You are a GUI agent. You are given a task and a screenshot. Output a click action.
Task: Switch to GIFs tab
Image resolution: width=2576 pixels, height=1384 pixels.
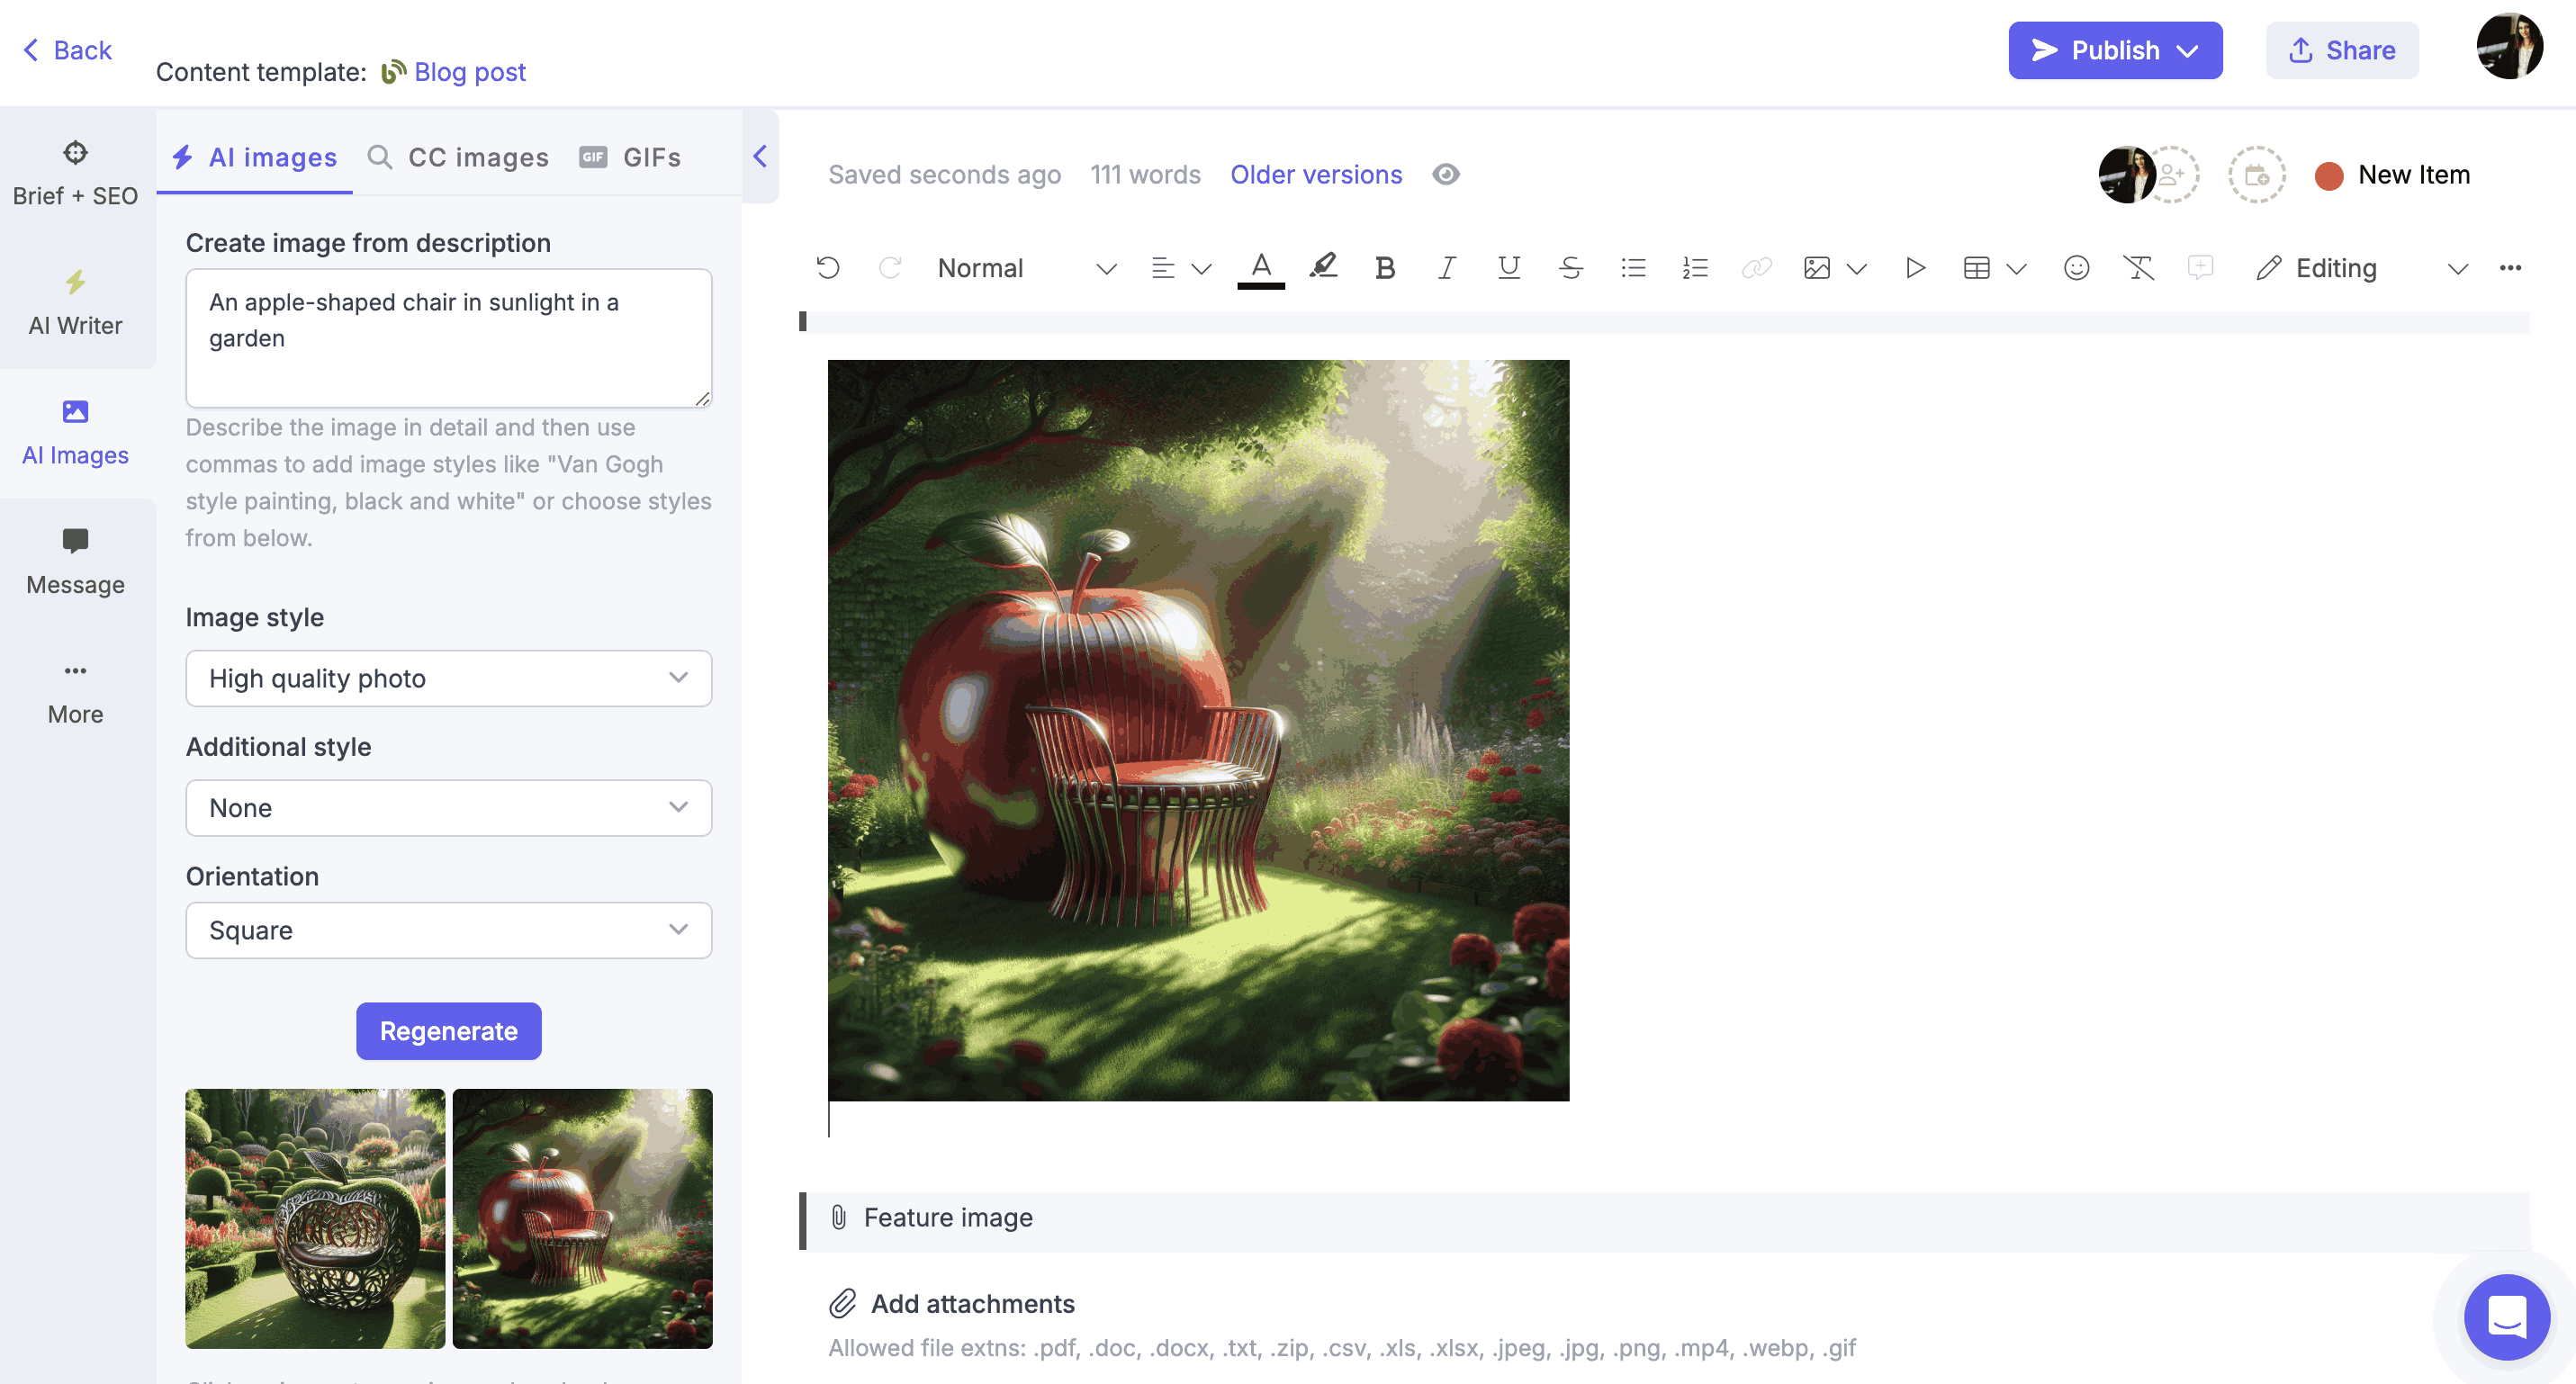click(x=630, y=157)
